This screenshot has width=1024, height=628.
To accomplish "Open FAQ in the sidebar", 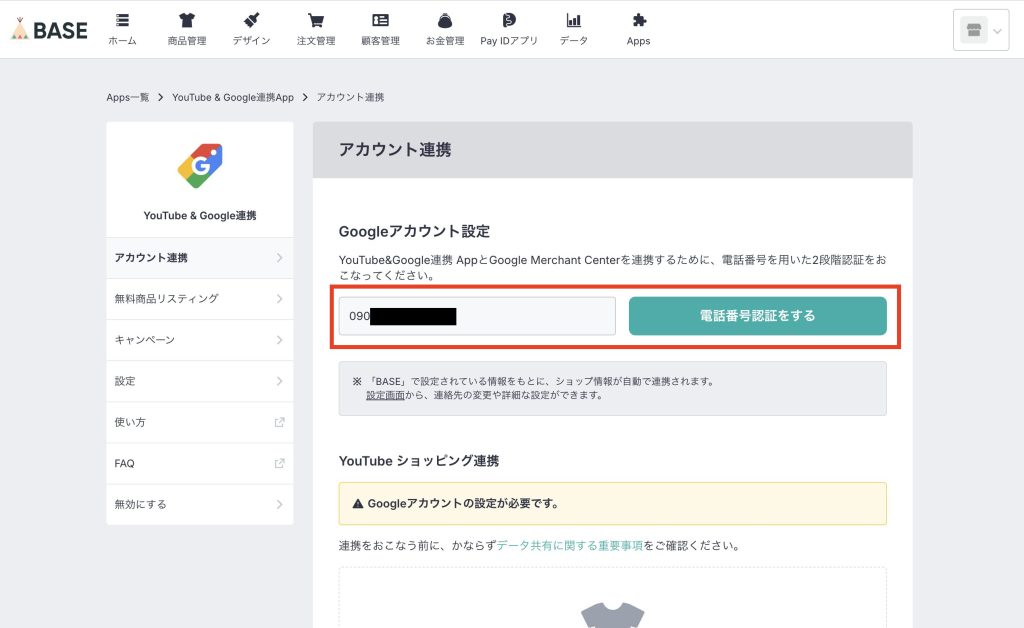I will pyautogui.click(x=200, y=463).
